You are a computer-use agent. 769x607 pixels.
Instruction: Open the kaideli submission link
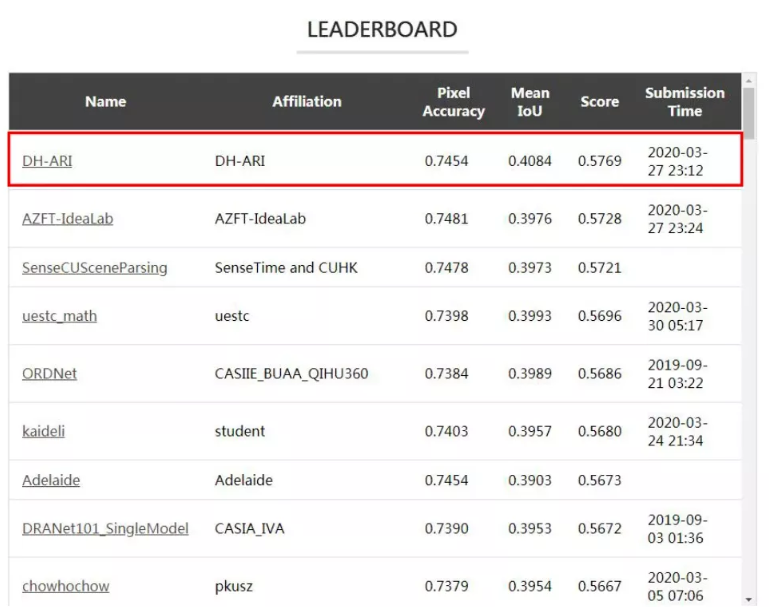tap(44, 431)
